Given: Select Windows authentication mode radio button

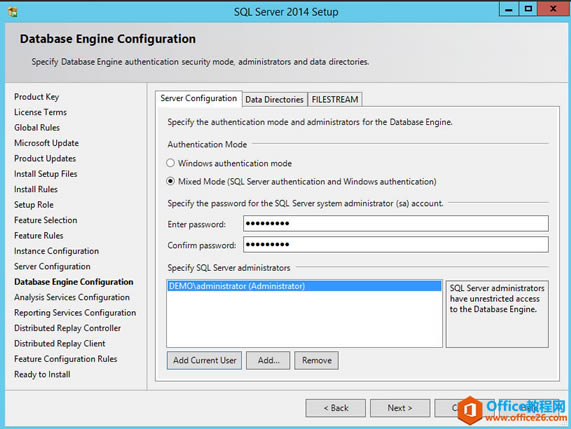Looking at the screenshot, I should coord(170,163).
